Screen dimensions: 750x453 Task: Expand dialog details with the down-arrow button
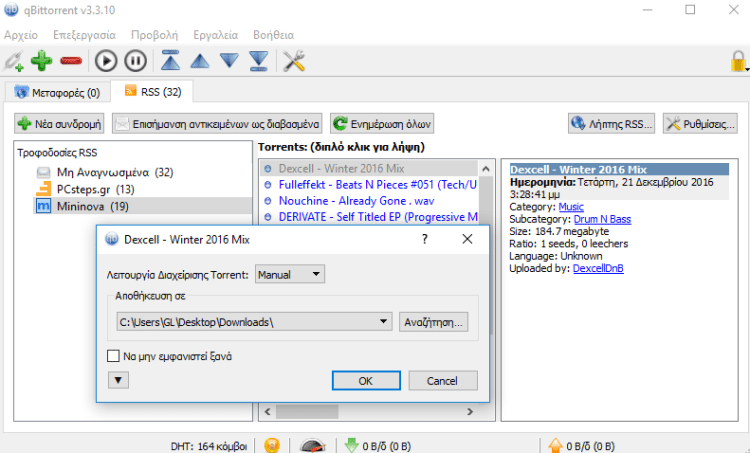click(118, 380)
